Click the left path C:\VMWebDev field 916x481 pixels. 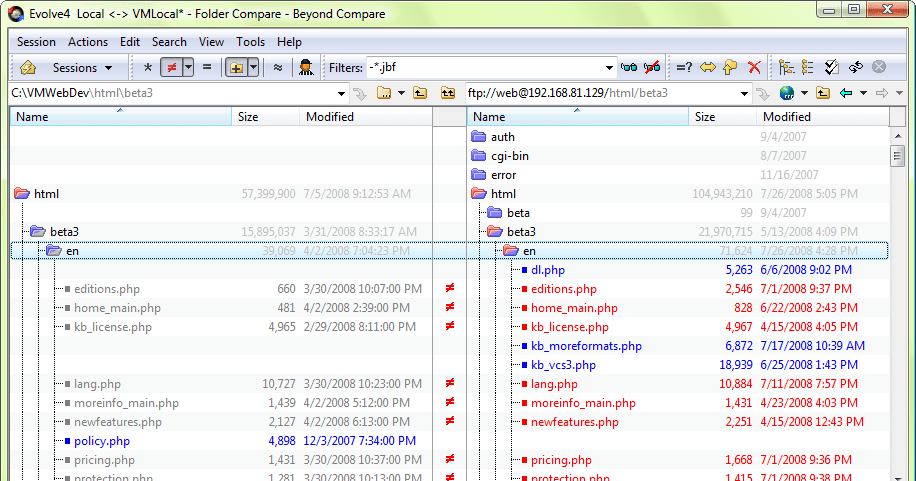click(172, 93)
